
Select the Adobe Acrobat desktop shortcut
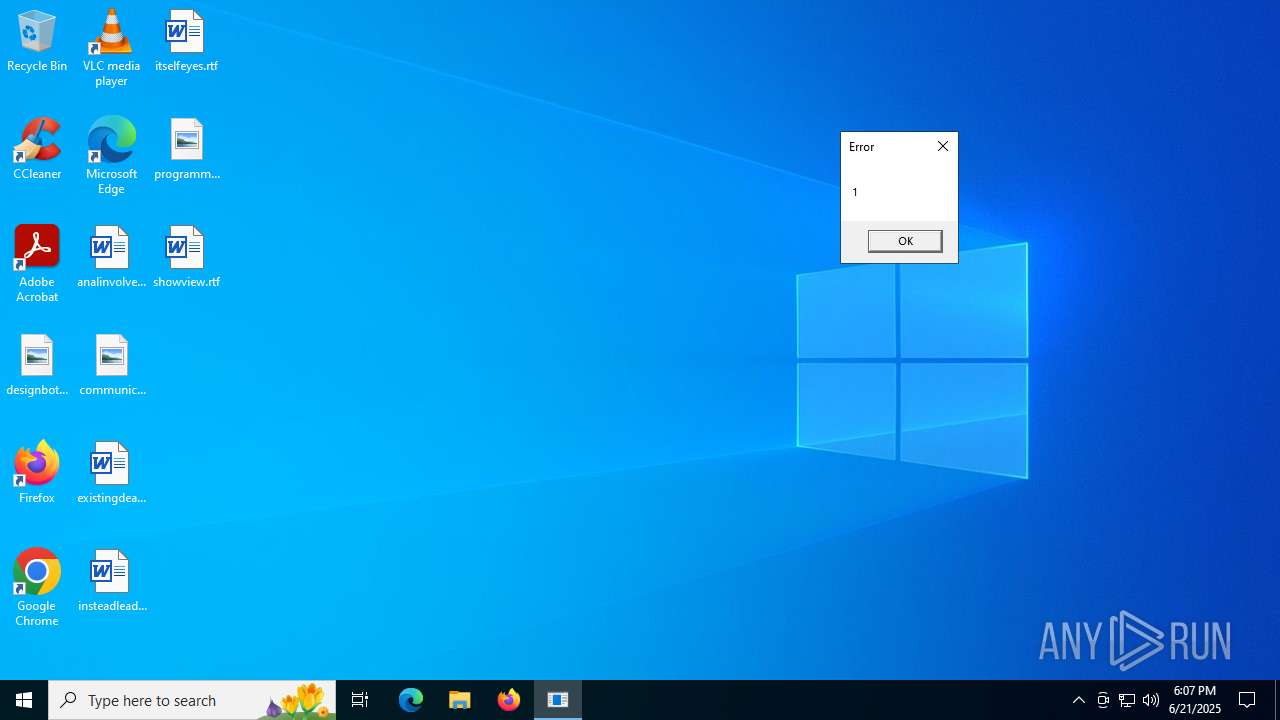pos(37,264)
